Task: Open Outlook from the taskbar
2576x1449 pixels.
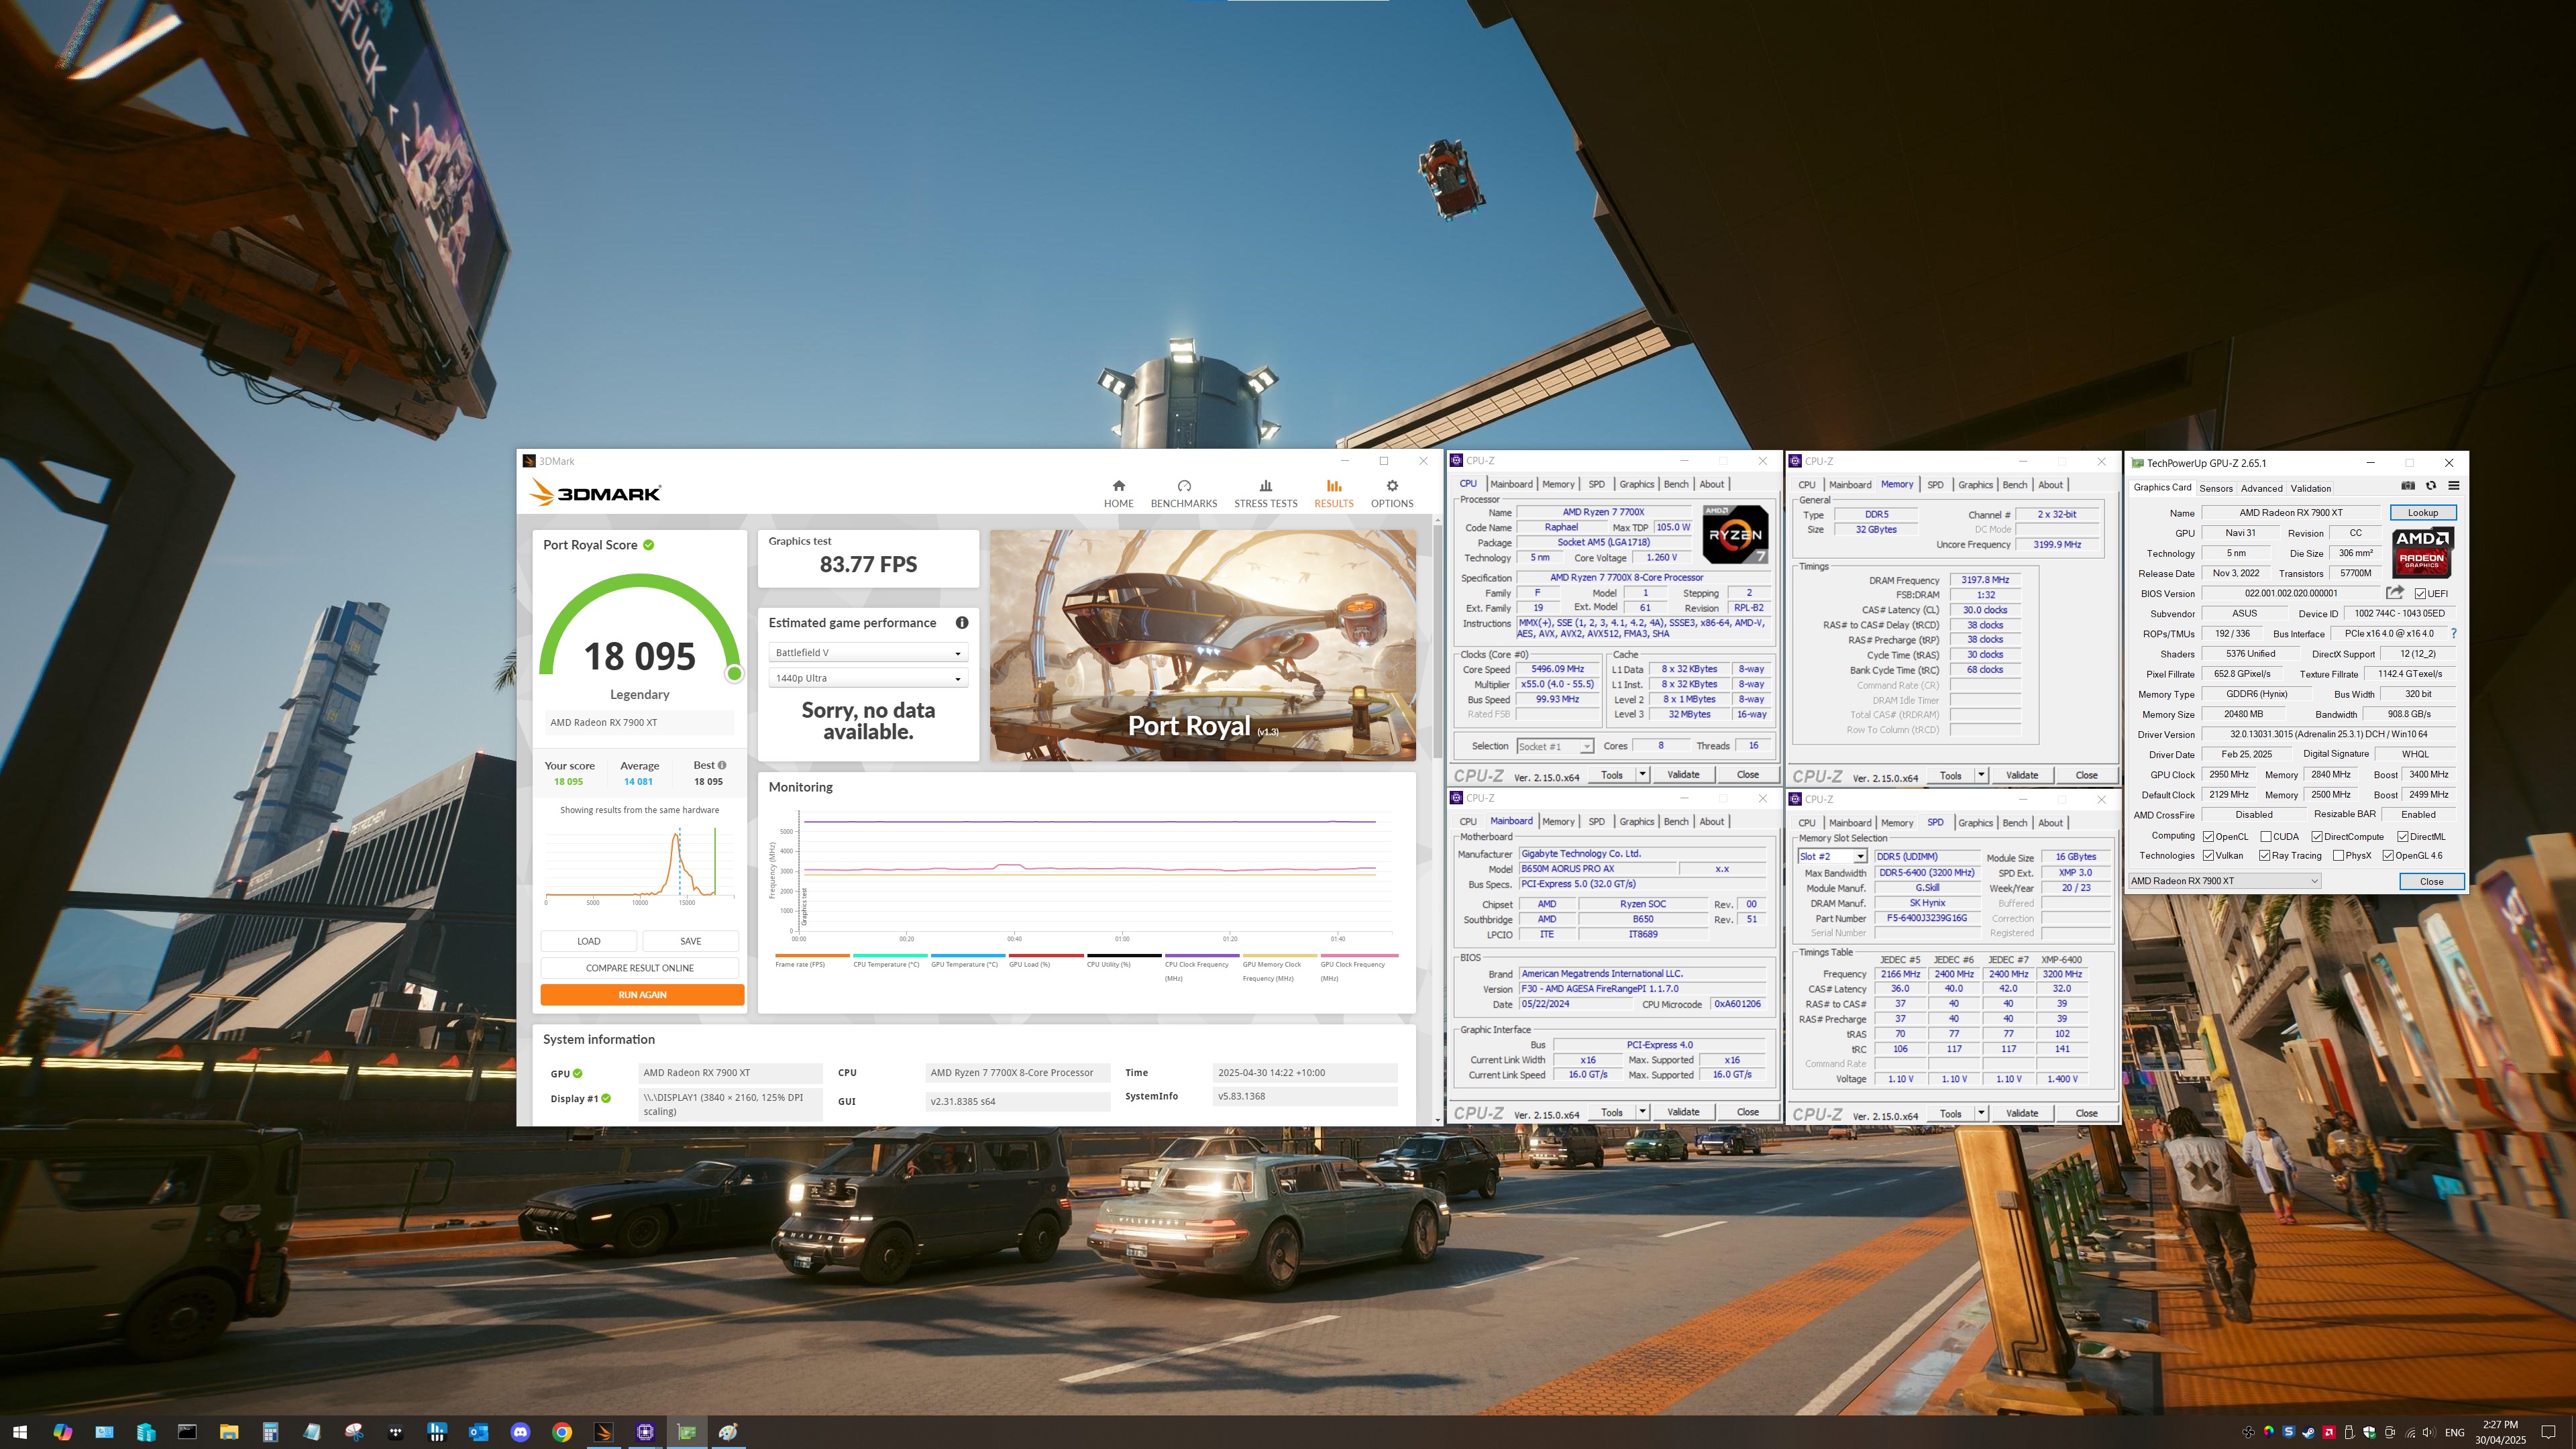Action: 478,1432
